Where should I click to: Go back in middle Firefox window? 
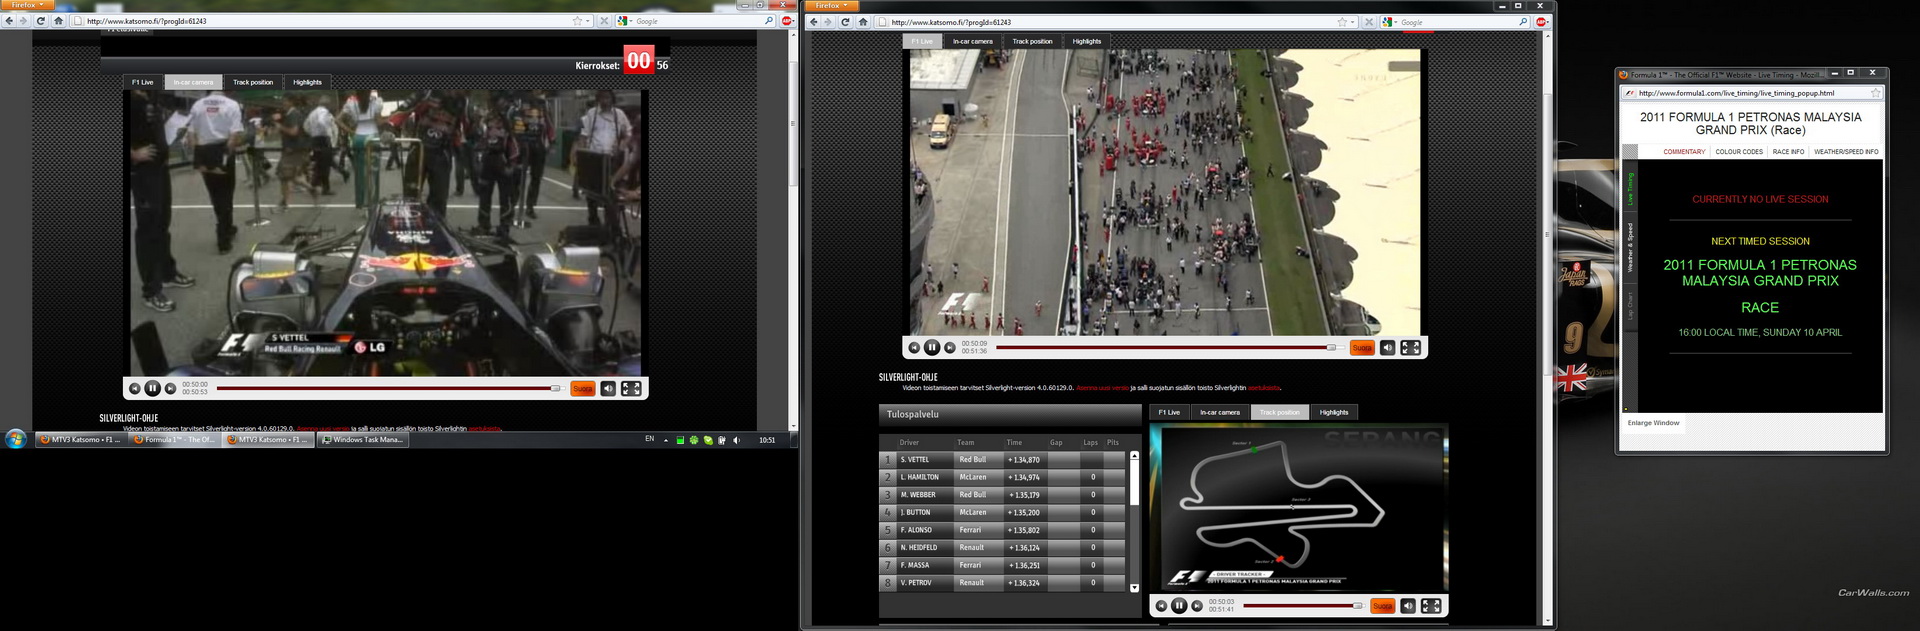(x=814, y=22)
